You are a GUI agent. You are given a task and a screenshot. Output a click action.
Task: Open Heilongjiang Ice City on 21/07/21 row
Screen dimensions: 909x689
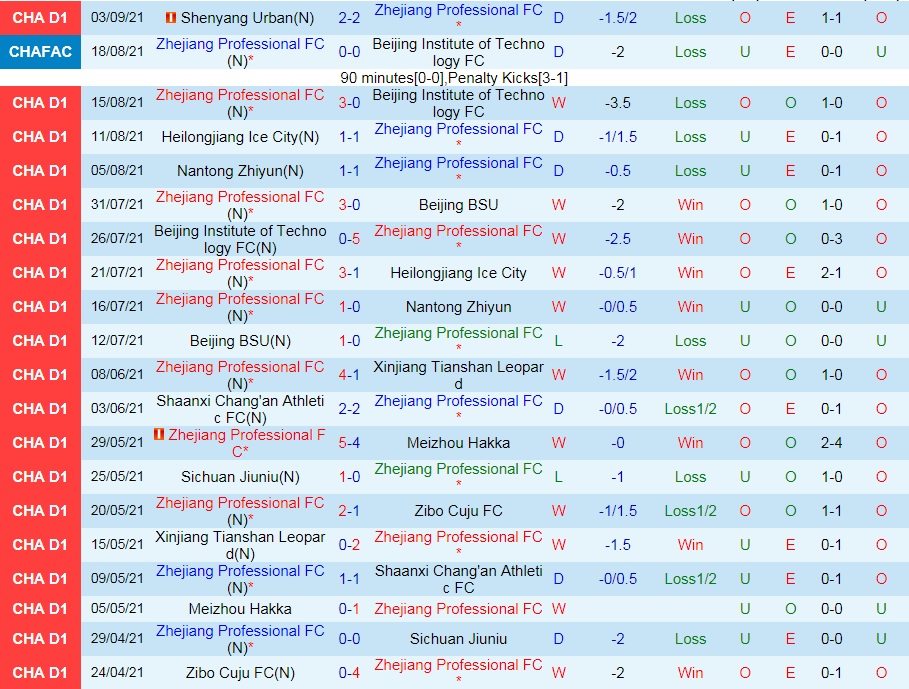tap(458, 273)
